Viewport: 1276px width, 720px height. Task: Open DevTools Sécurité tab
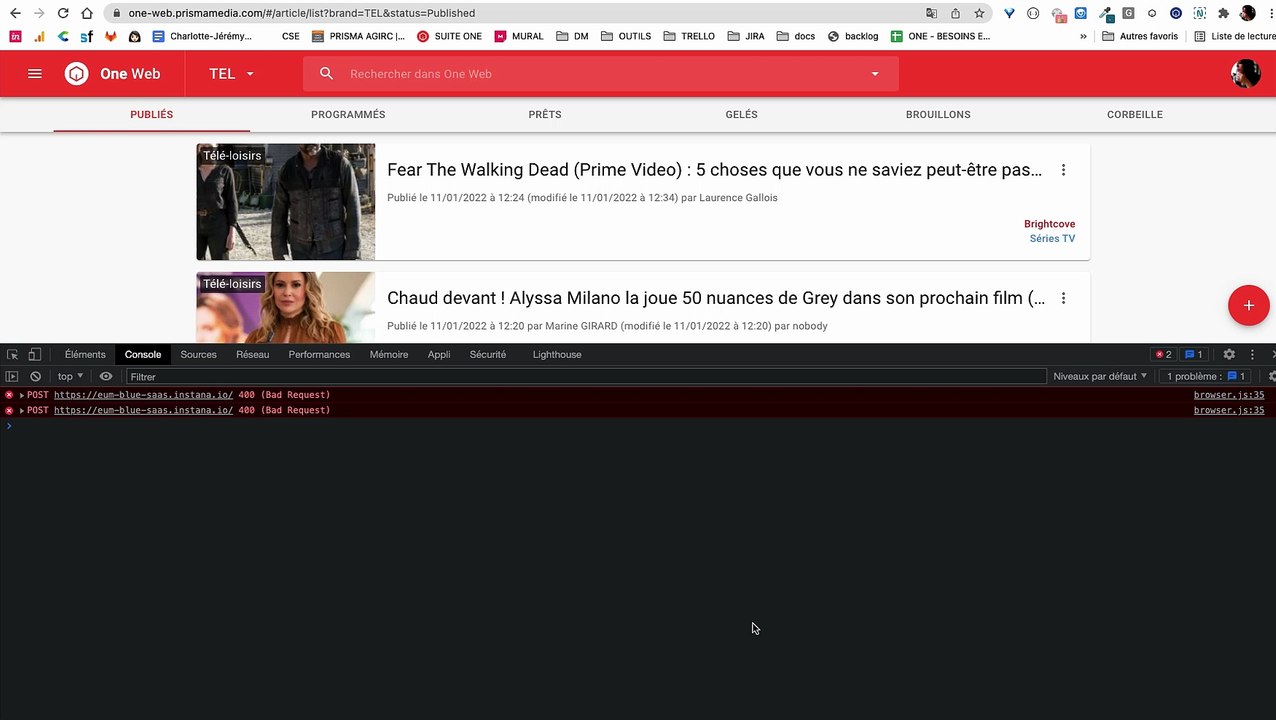pos(488,355)
